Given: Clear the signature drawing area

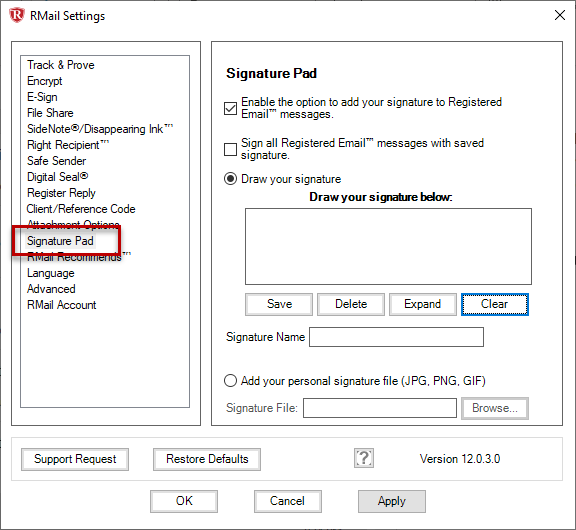Looking at the screenshot, I should coord(495,304).
